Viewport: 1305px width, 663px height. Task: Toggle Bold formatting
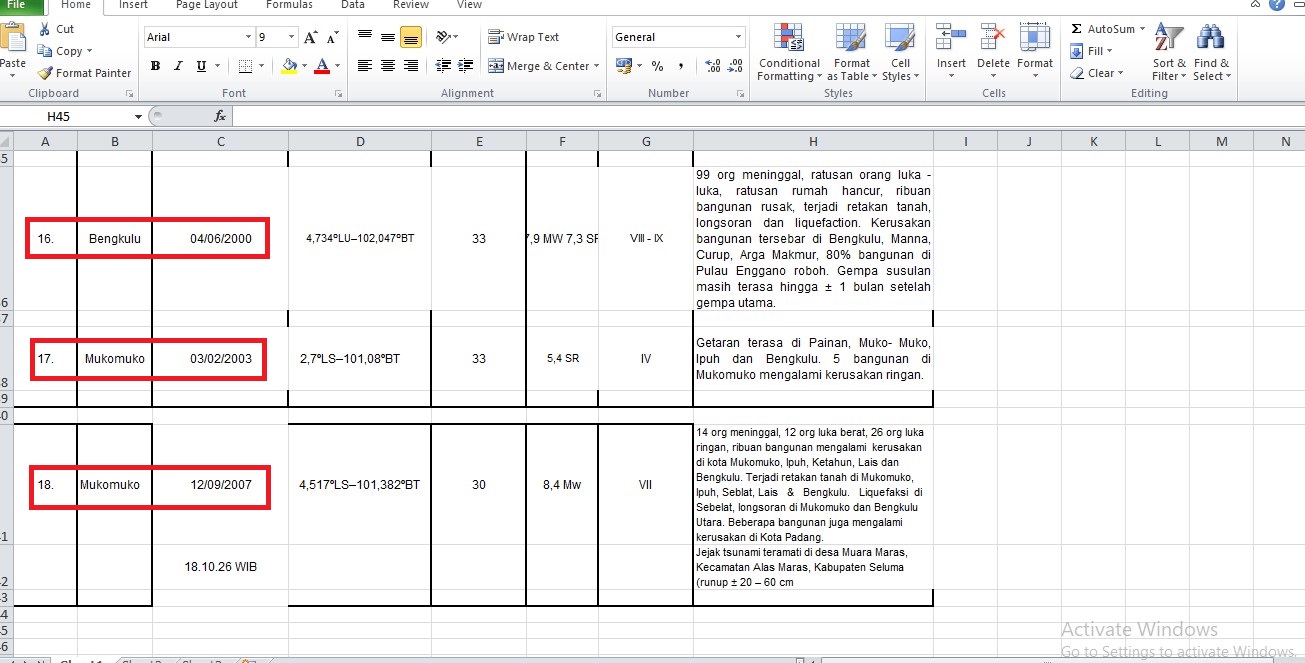coord(155,66)
